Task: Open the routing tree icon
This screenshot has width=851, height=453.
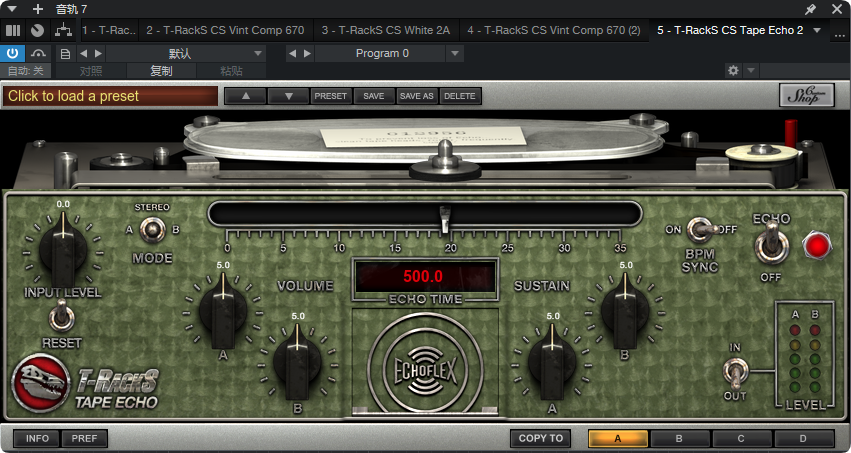Action: (63, 30)
